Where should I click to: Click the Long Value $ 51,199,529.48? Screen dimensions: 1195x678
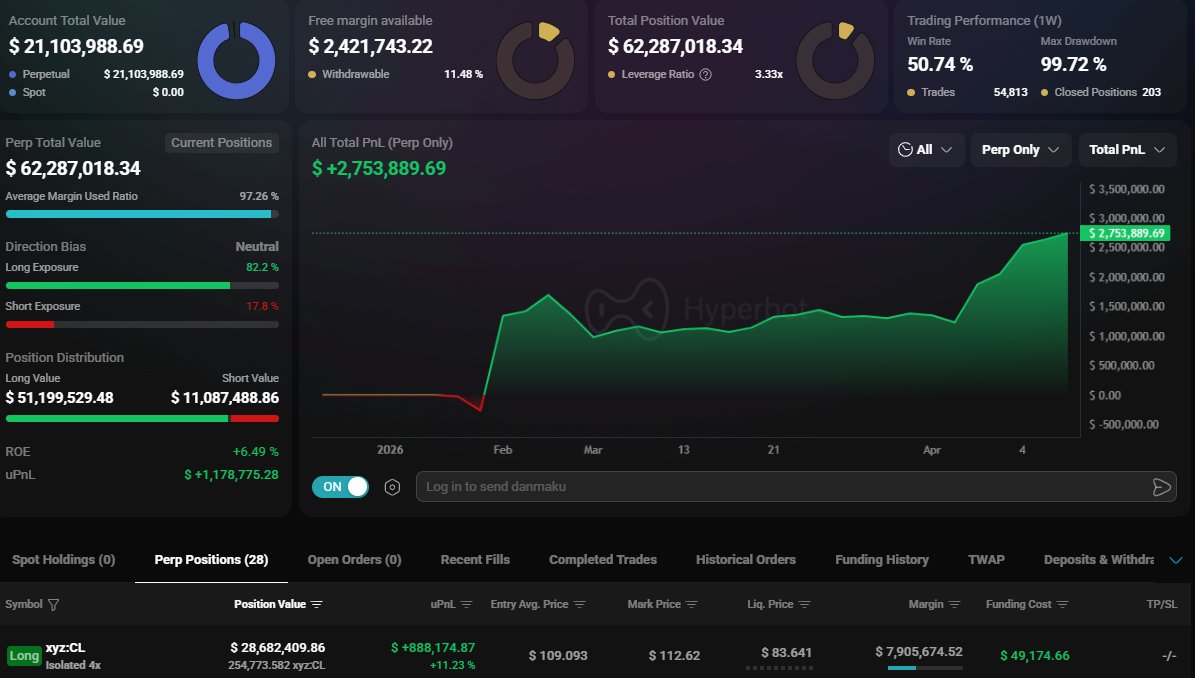click(59, 398)
